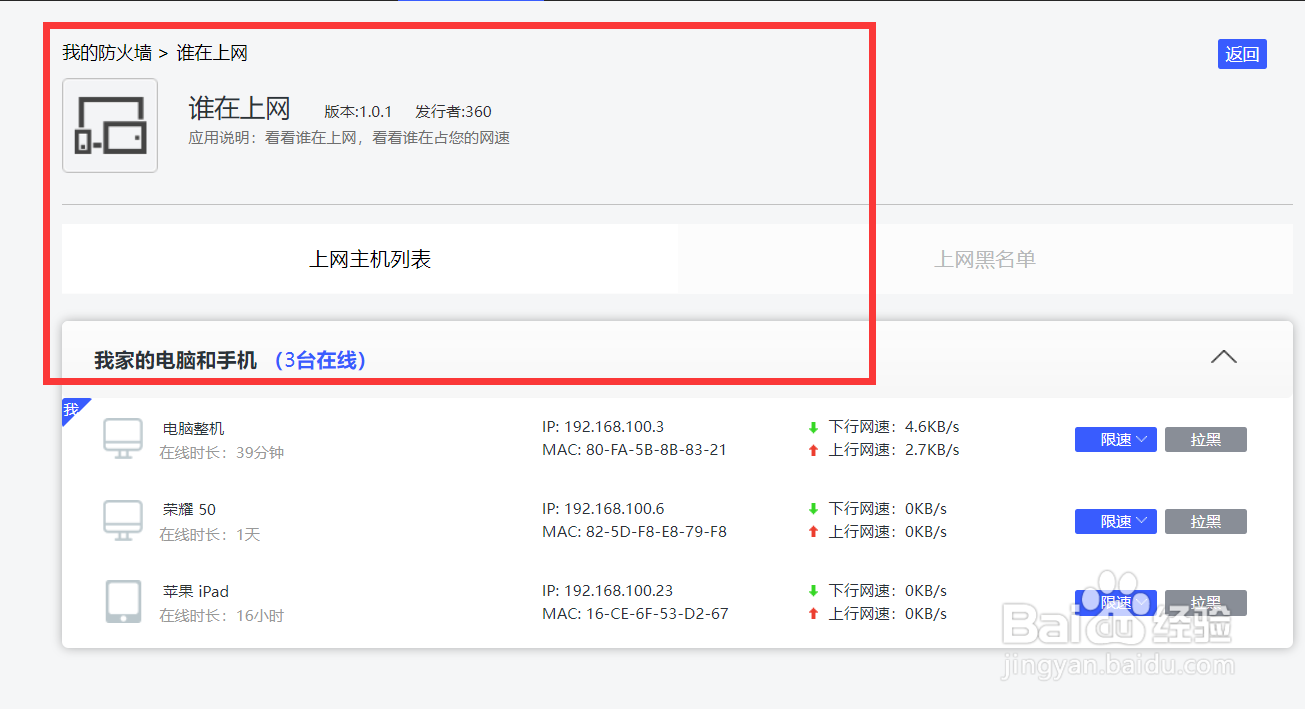The width and height of the screenshot is (1305, 709).
Task: Click the green download arrow for 苹果 iPad
Action: [813, 591]
